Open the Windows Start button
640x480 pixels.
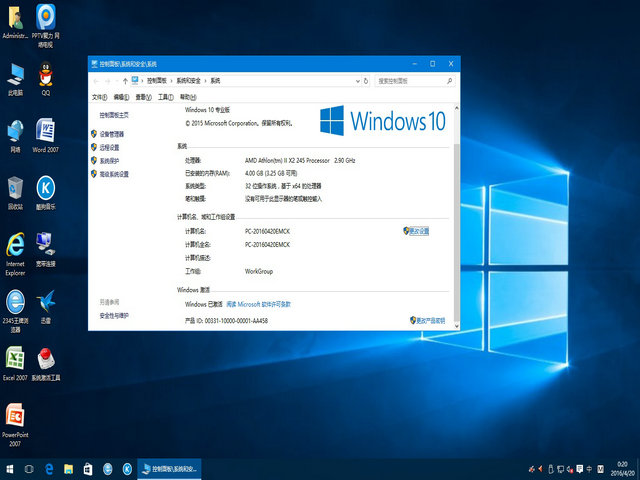pos(9,469)
